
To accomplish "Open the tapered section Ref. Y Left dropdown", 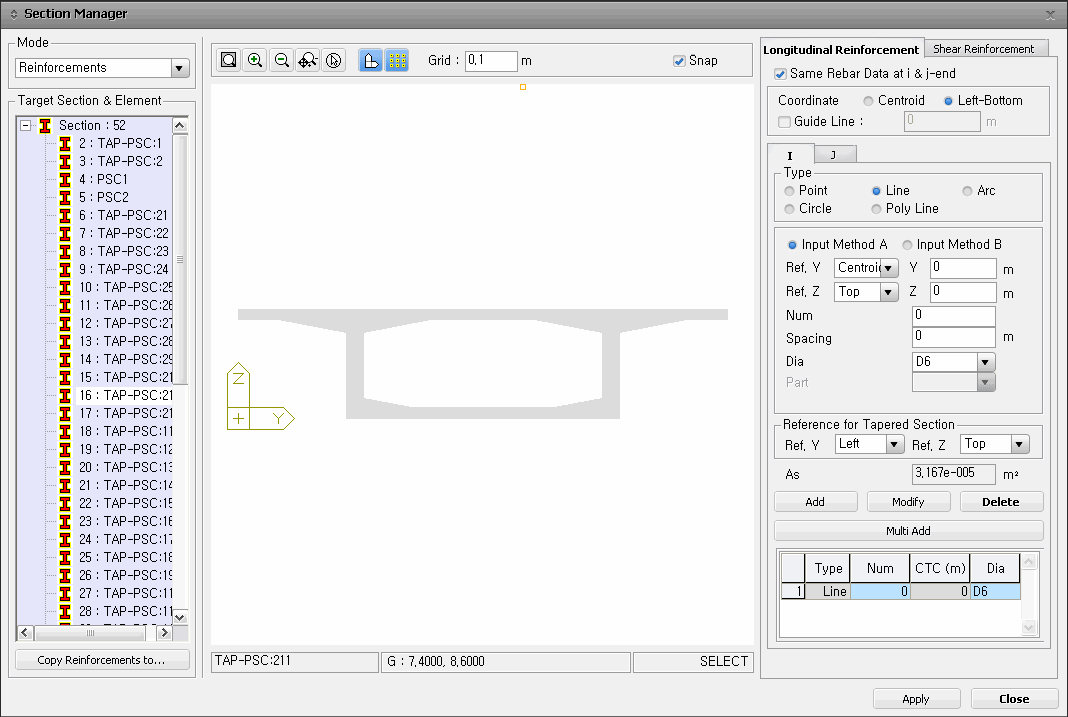I will point(894,445).
